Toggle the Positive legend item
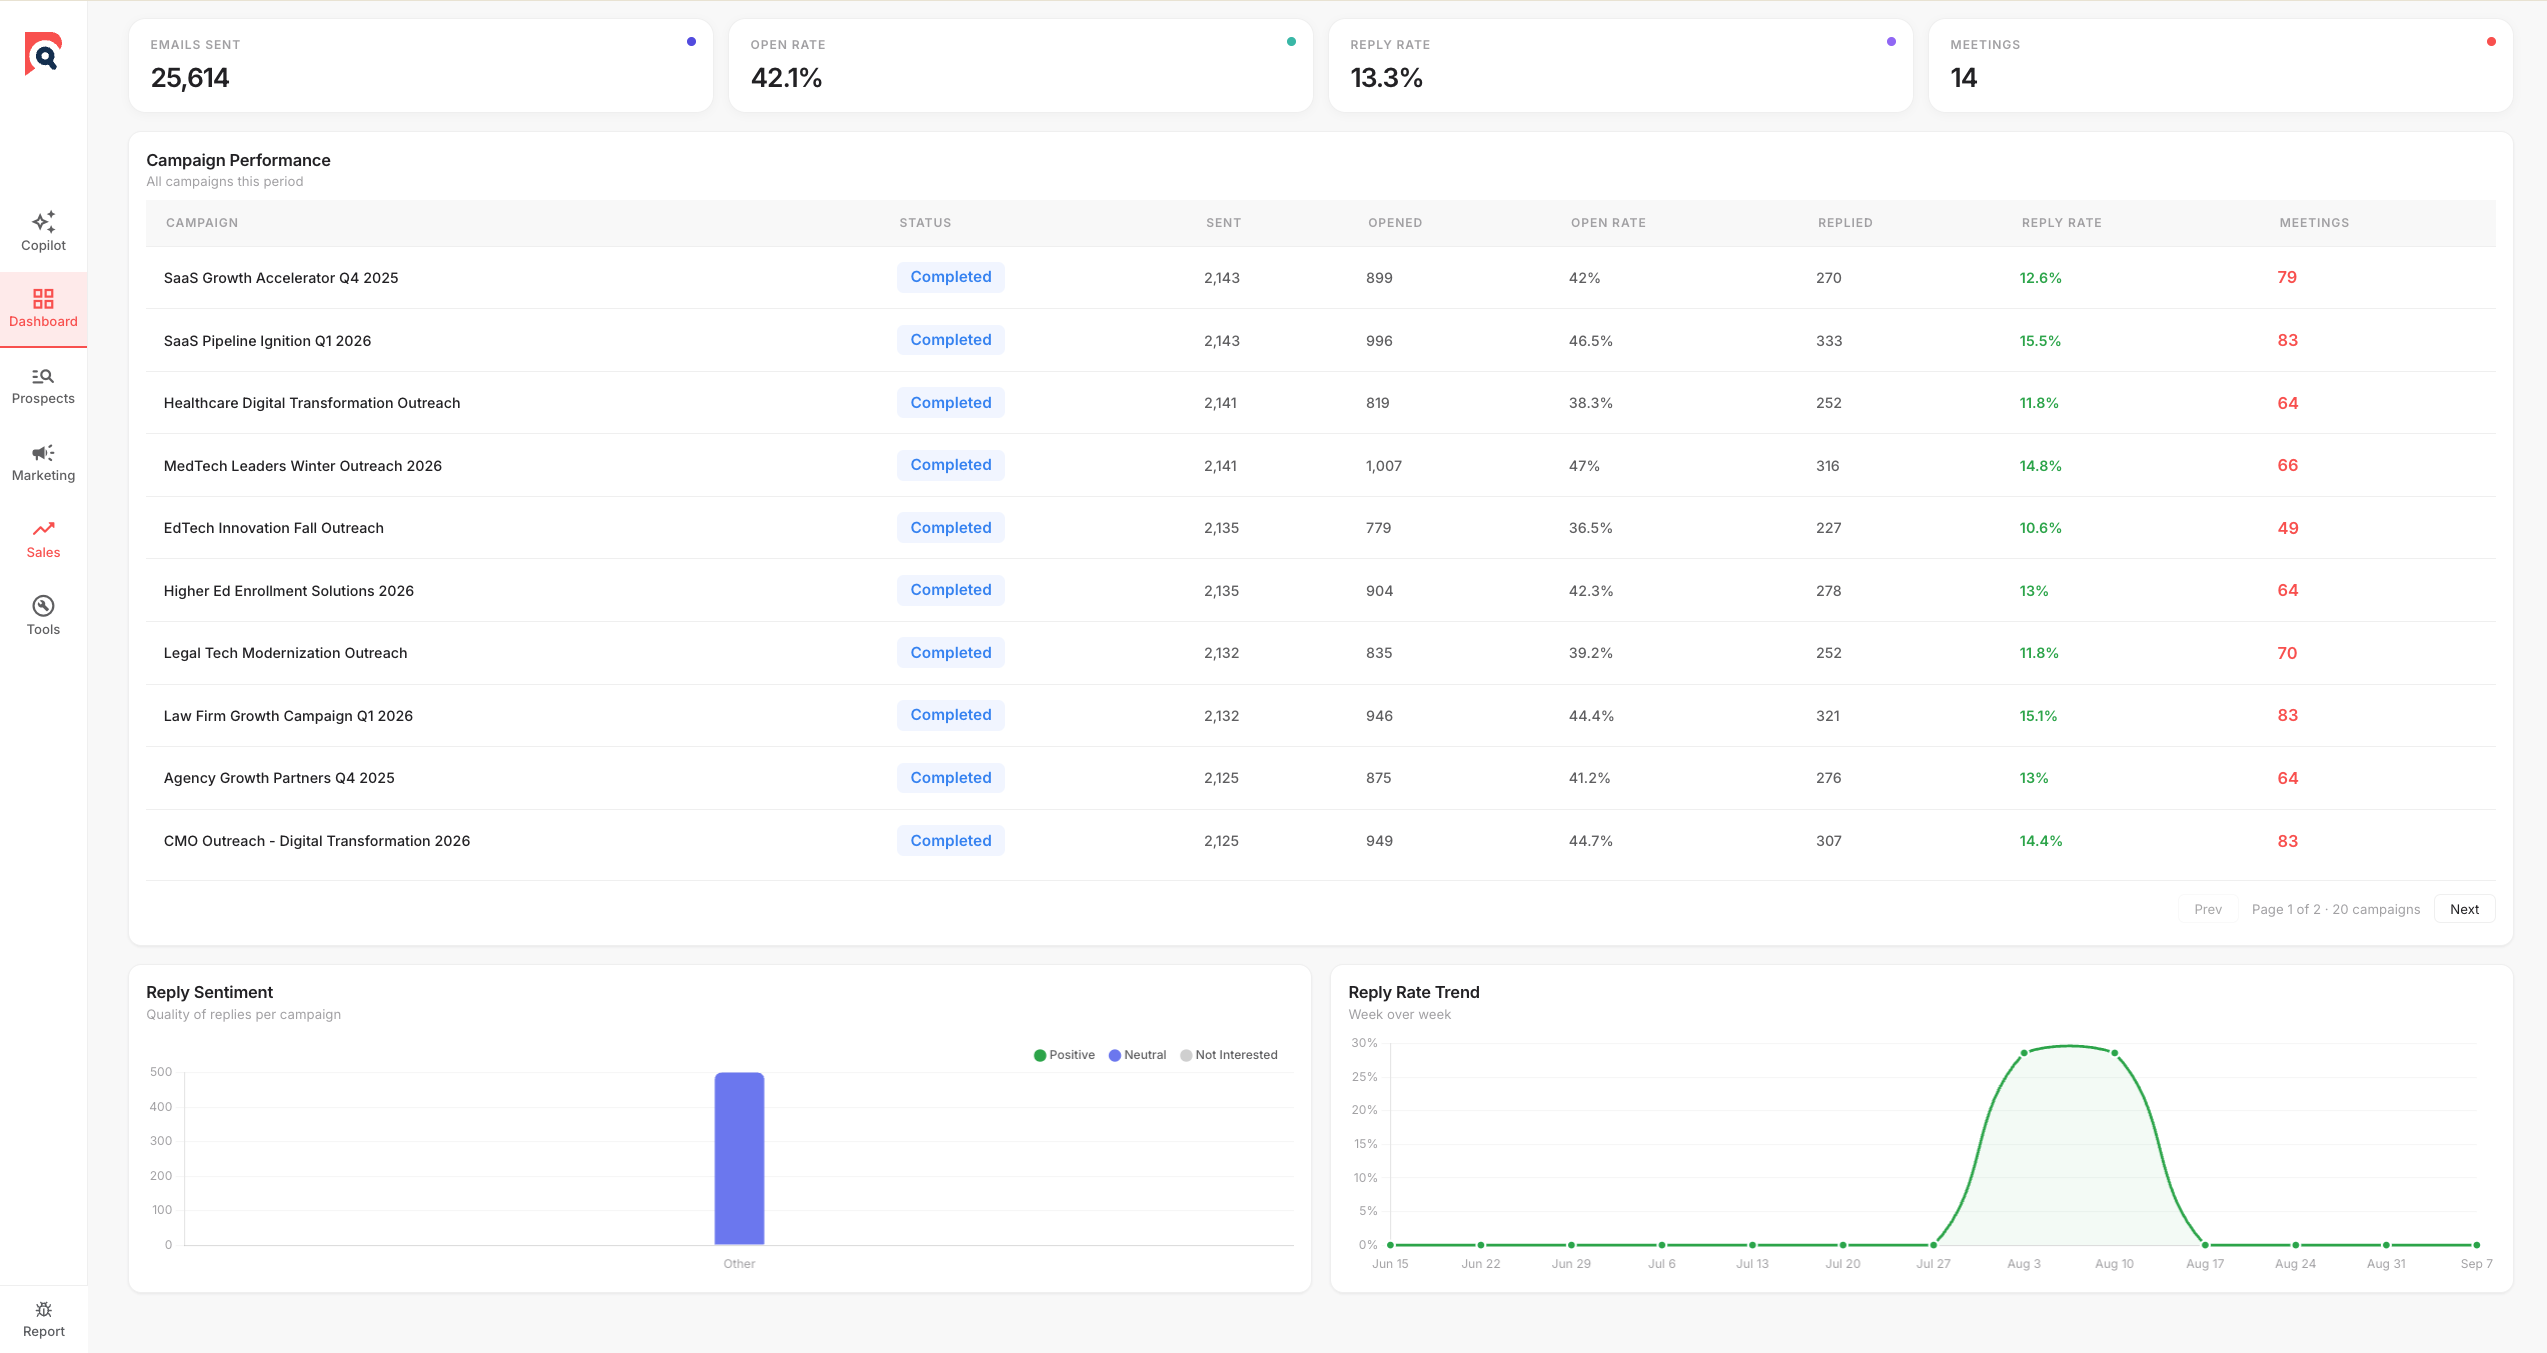 (1064, 1055)
